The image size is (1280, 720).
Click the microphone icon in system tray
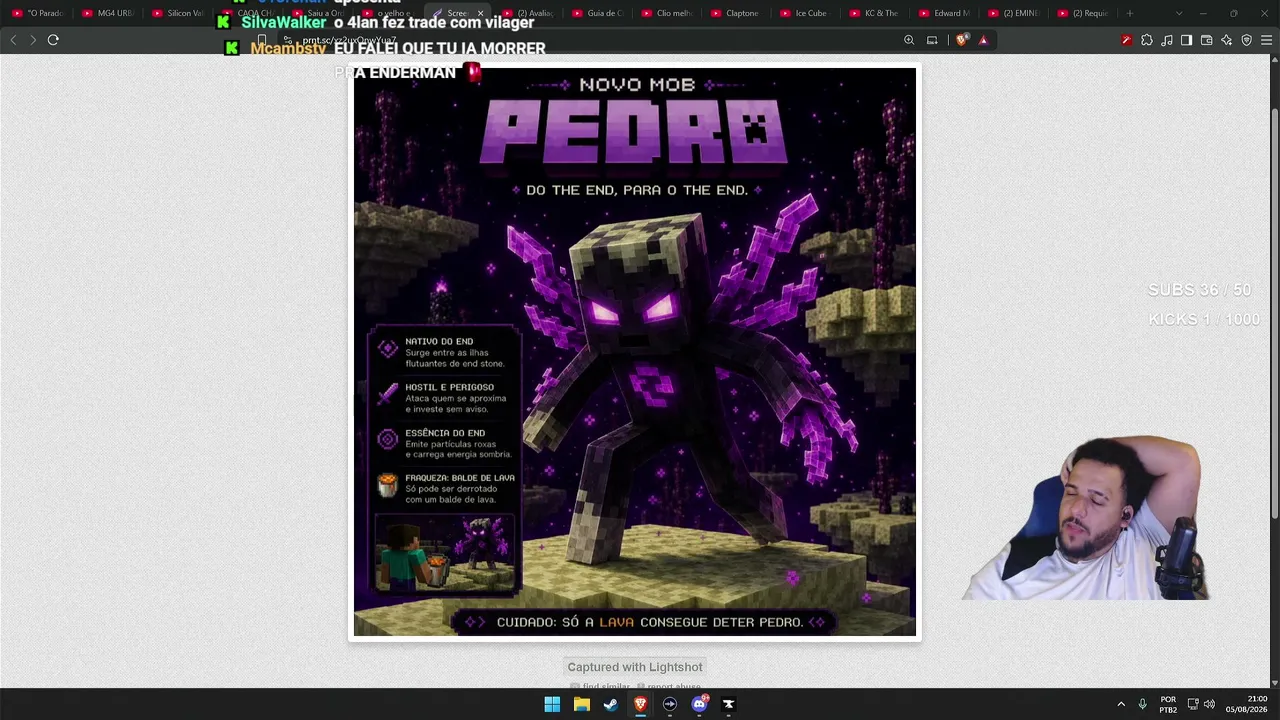tap(1143, 704)
